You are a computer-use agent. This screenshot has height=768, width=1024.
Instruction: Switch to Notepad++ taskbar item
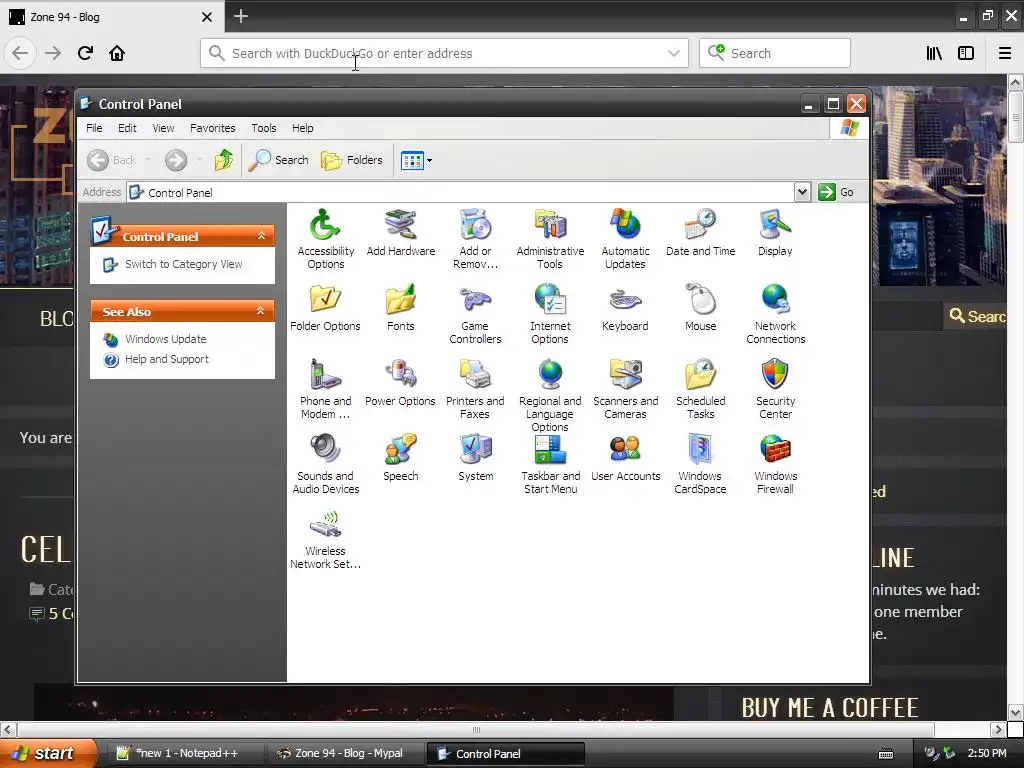[x=186, y=753]
